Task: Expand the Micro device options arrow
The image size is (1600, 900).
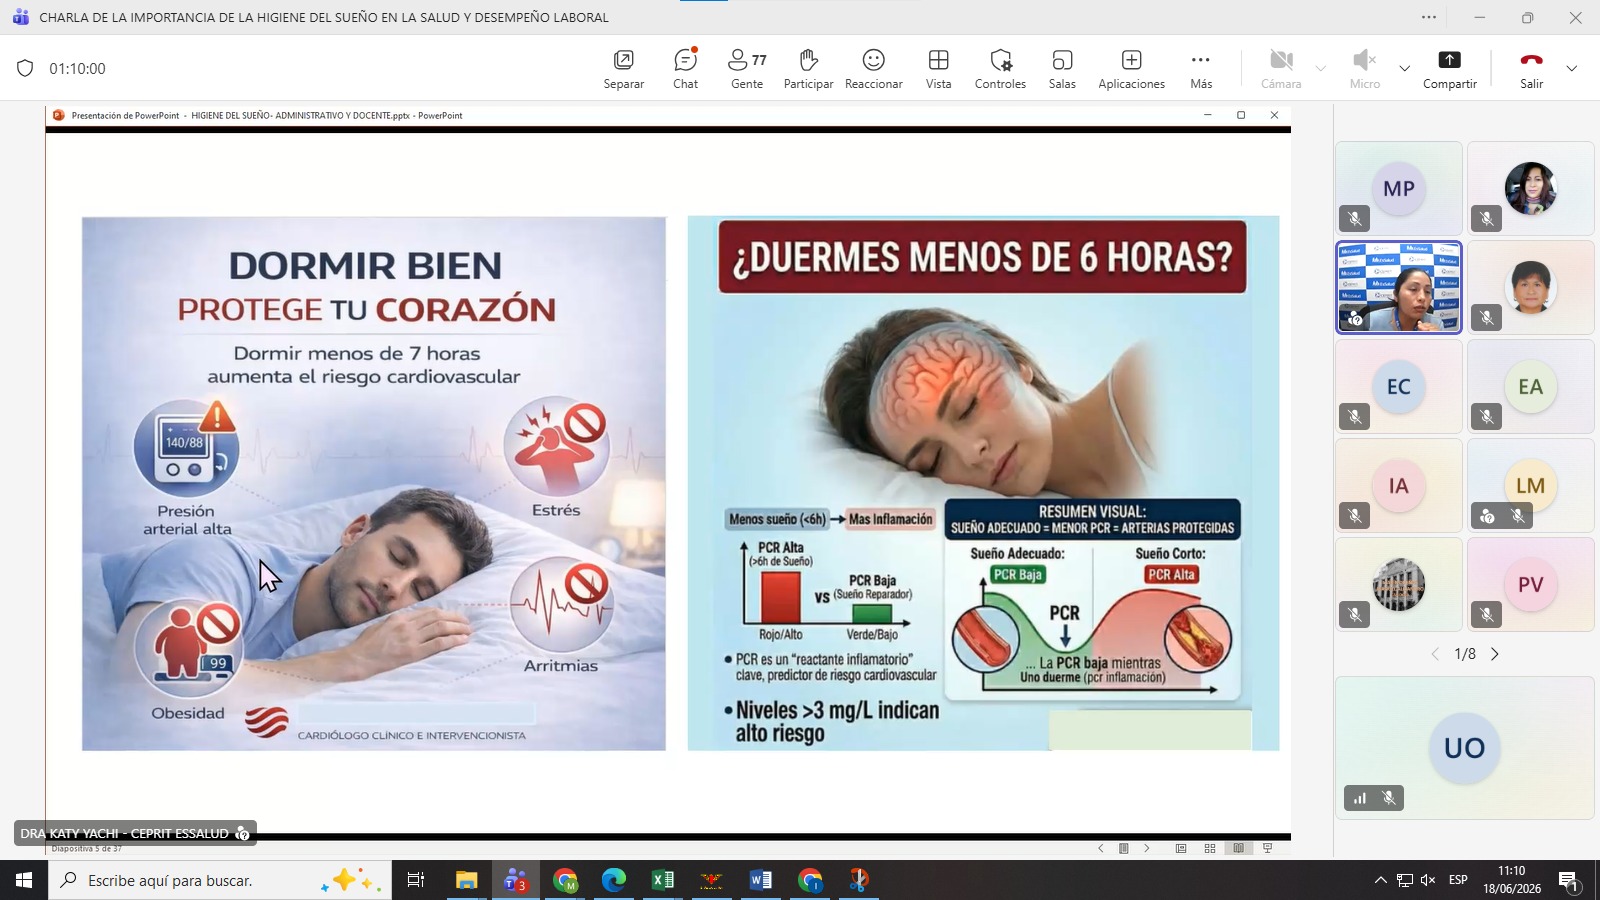Action: pos(1404,69)
